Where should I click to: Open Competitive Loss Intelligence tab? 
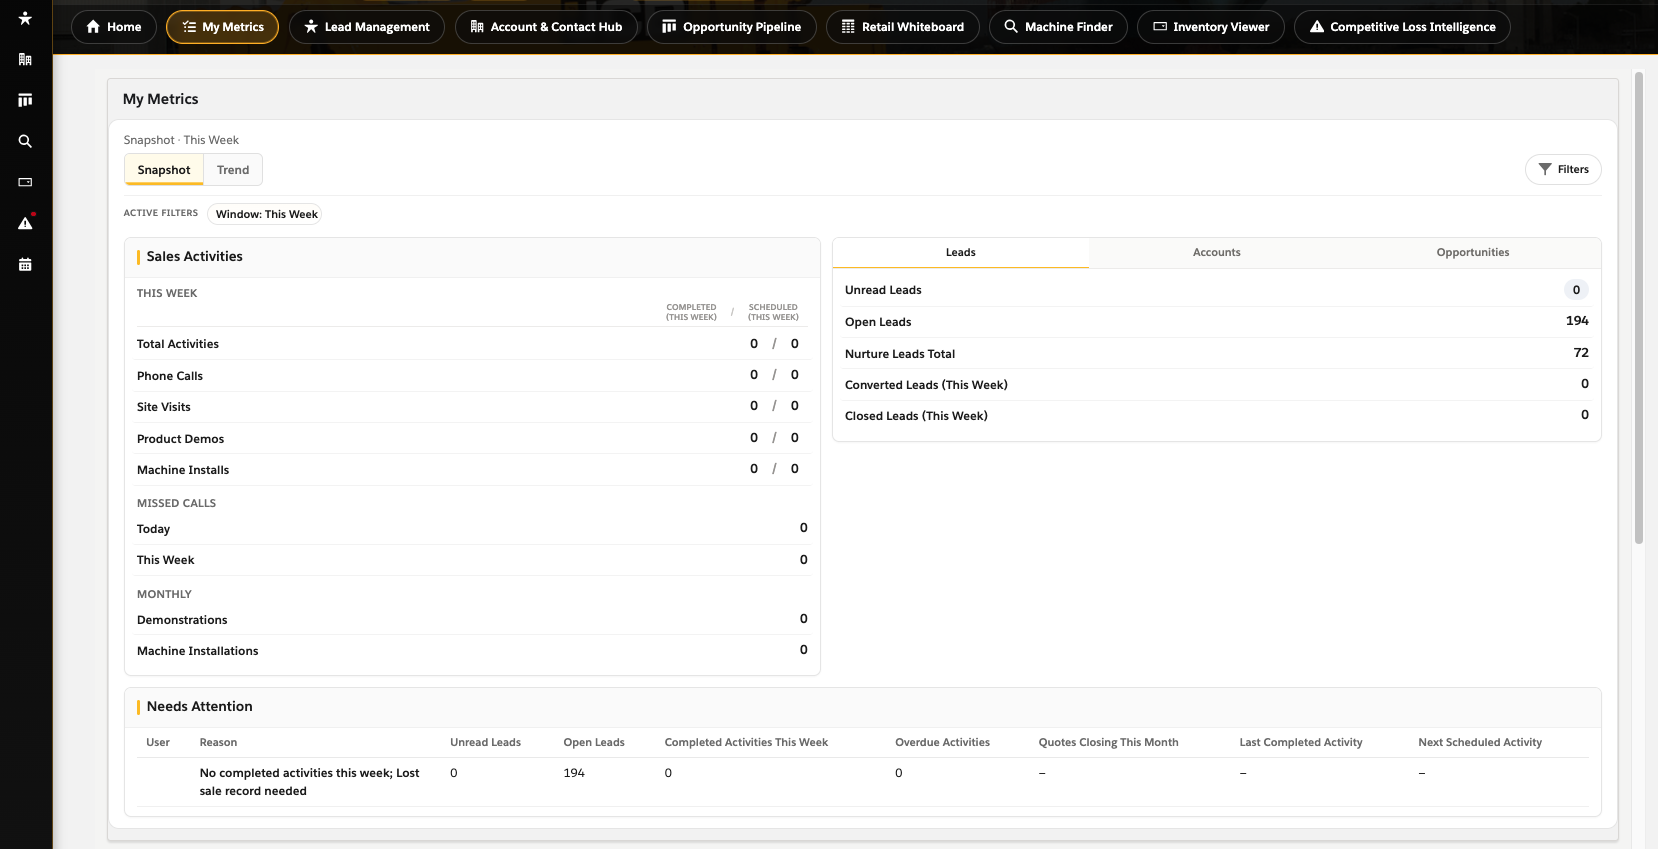point(1402,27)
